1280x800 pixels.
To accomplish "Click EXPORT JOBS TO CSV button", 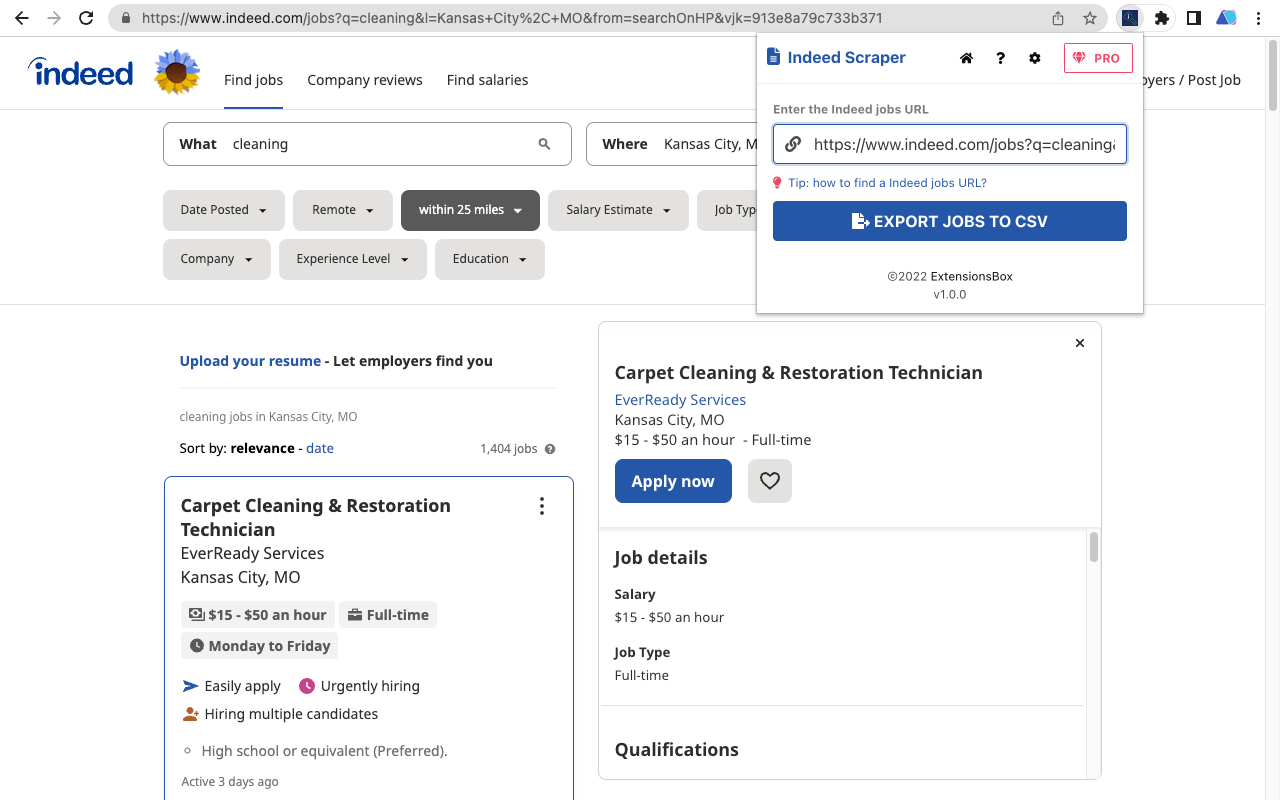I will coord(949,221).
